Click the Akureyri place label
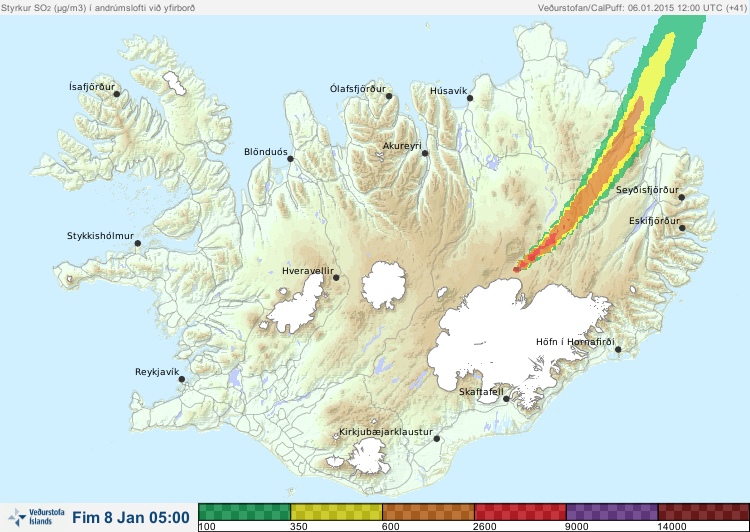750x532 pixels. point(402,146)
